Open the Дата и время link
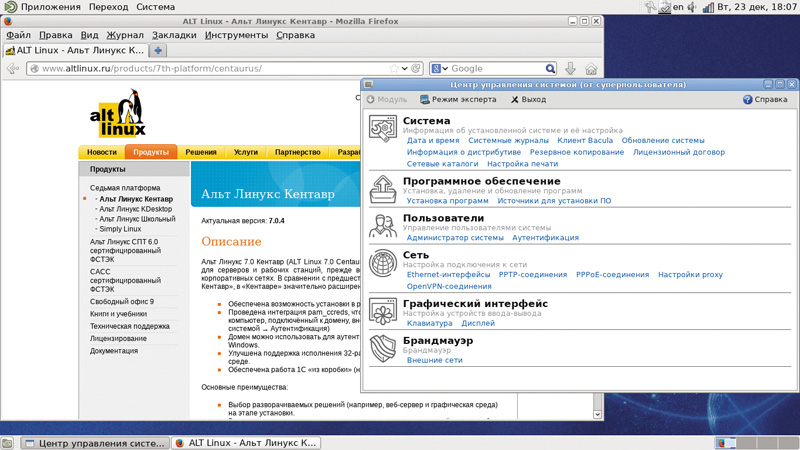The image size is (800, 450). 433,140
